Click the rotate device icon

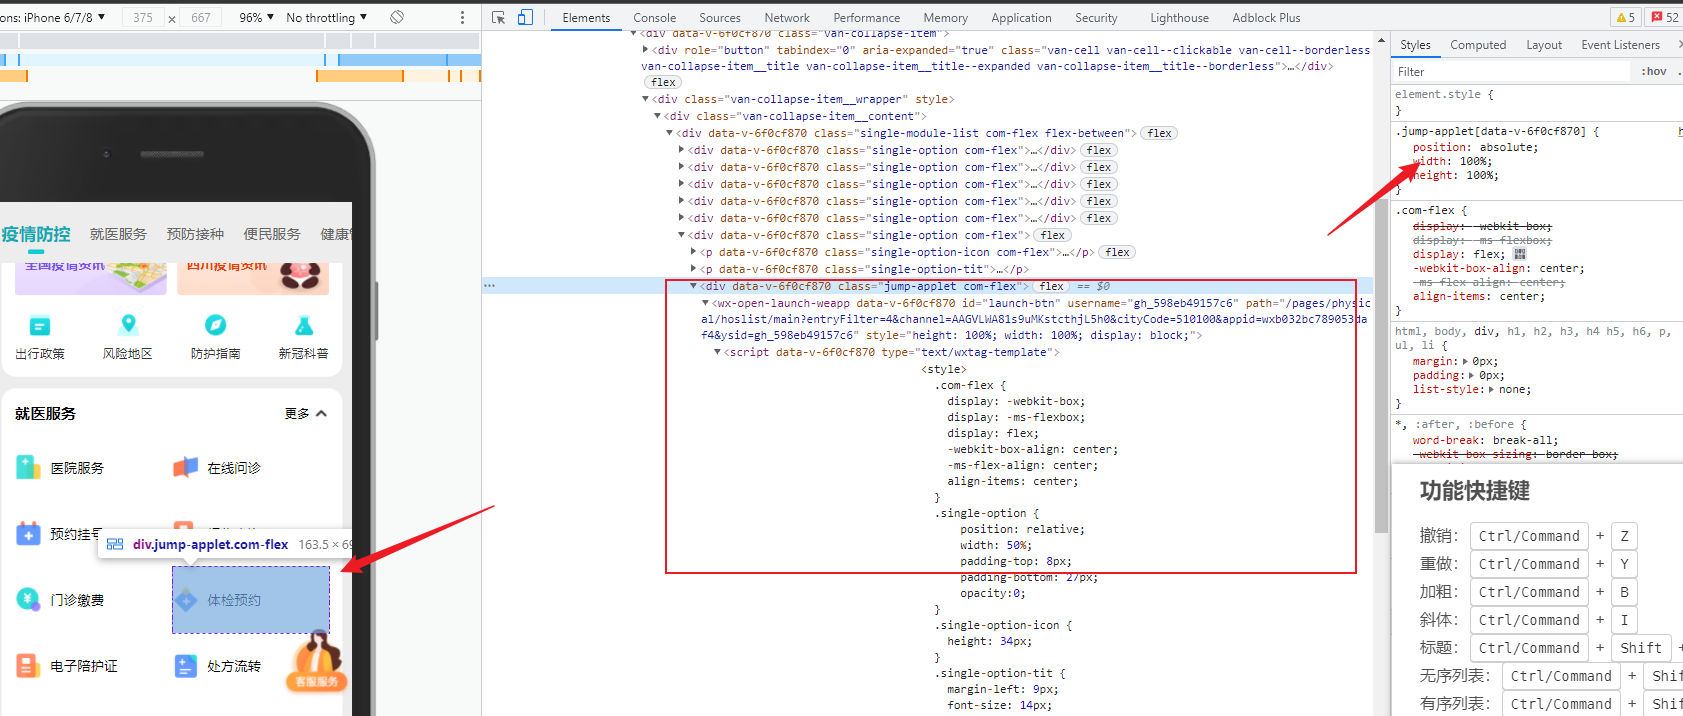(397, 17)
